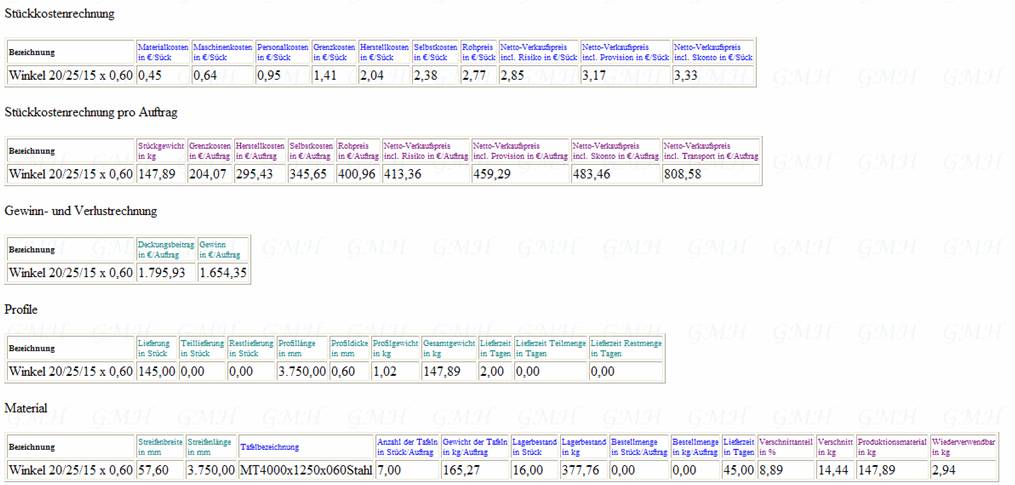Click Gewicht der Tafeln value 165,27

coord(460,470)
